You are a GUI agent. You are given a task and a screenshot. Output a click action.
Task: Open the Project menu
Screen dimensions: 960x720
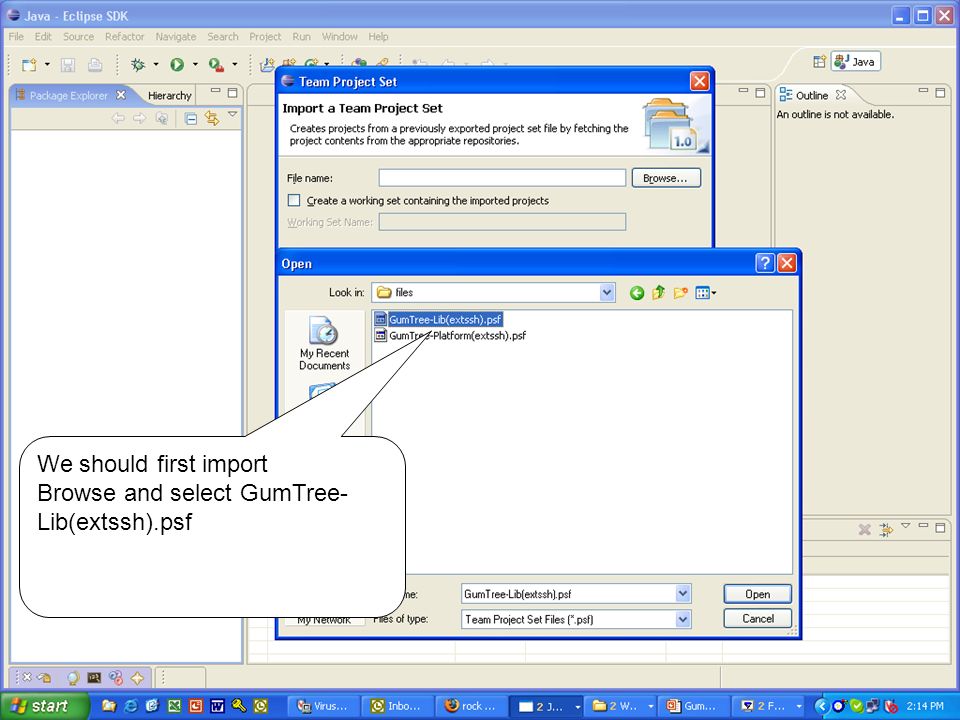(265, 37)
